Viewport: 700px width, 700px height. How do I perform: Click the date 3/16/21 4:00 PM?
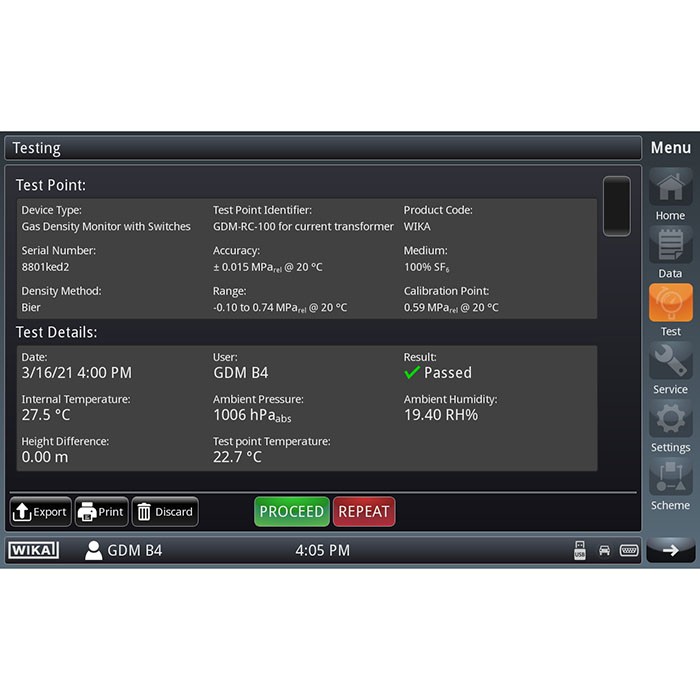coord(77,372)
